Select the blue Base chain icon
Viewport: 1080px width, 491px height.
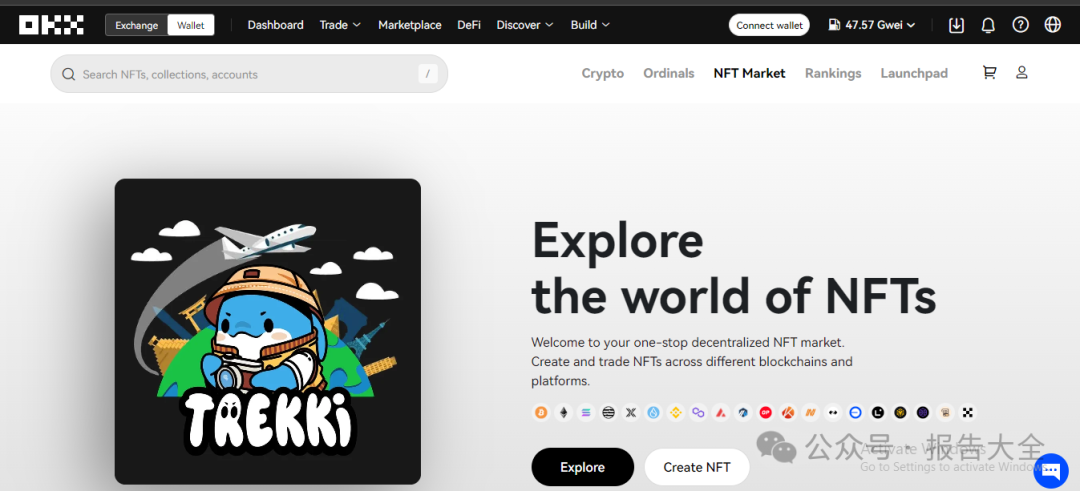tap(855, 412)
